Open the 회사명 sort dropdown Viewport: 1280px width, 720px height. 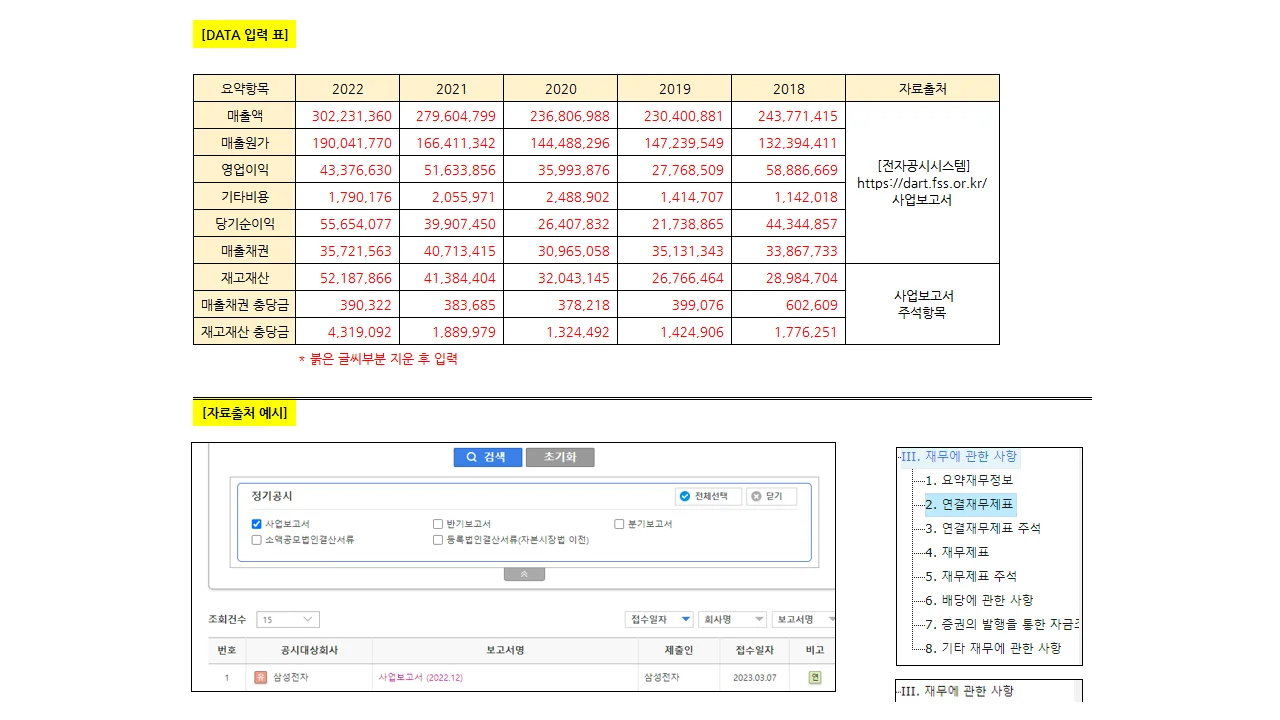pos(732,620)
